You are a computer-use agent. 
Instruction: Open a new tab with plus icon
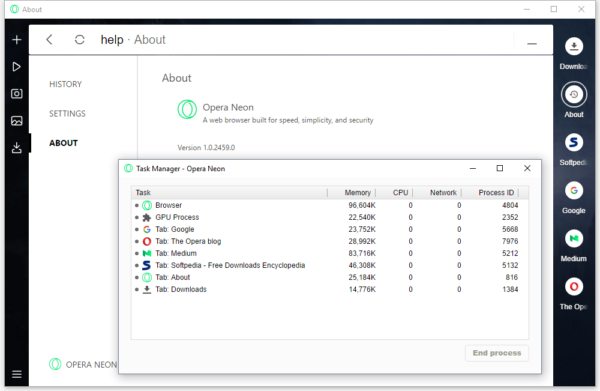click(x=16, y=40)
